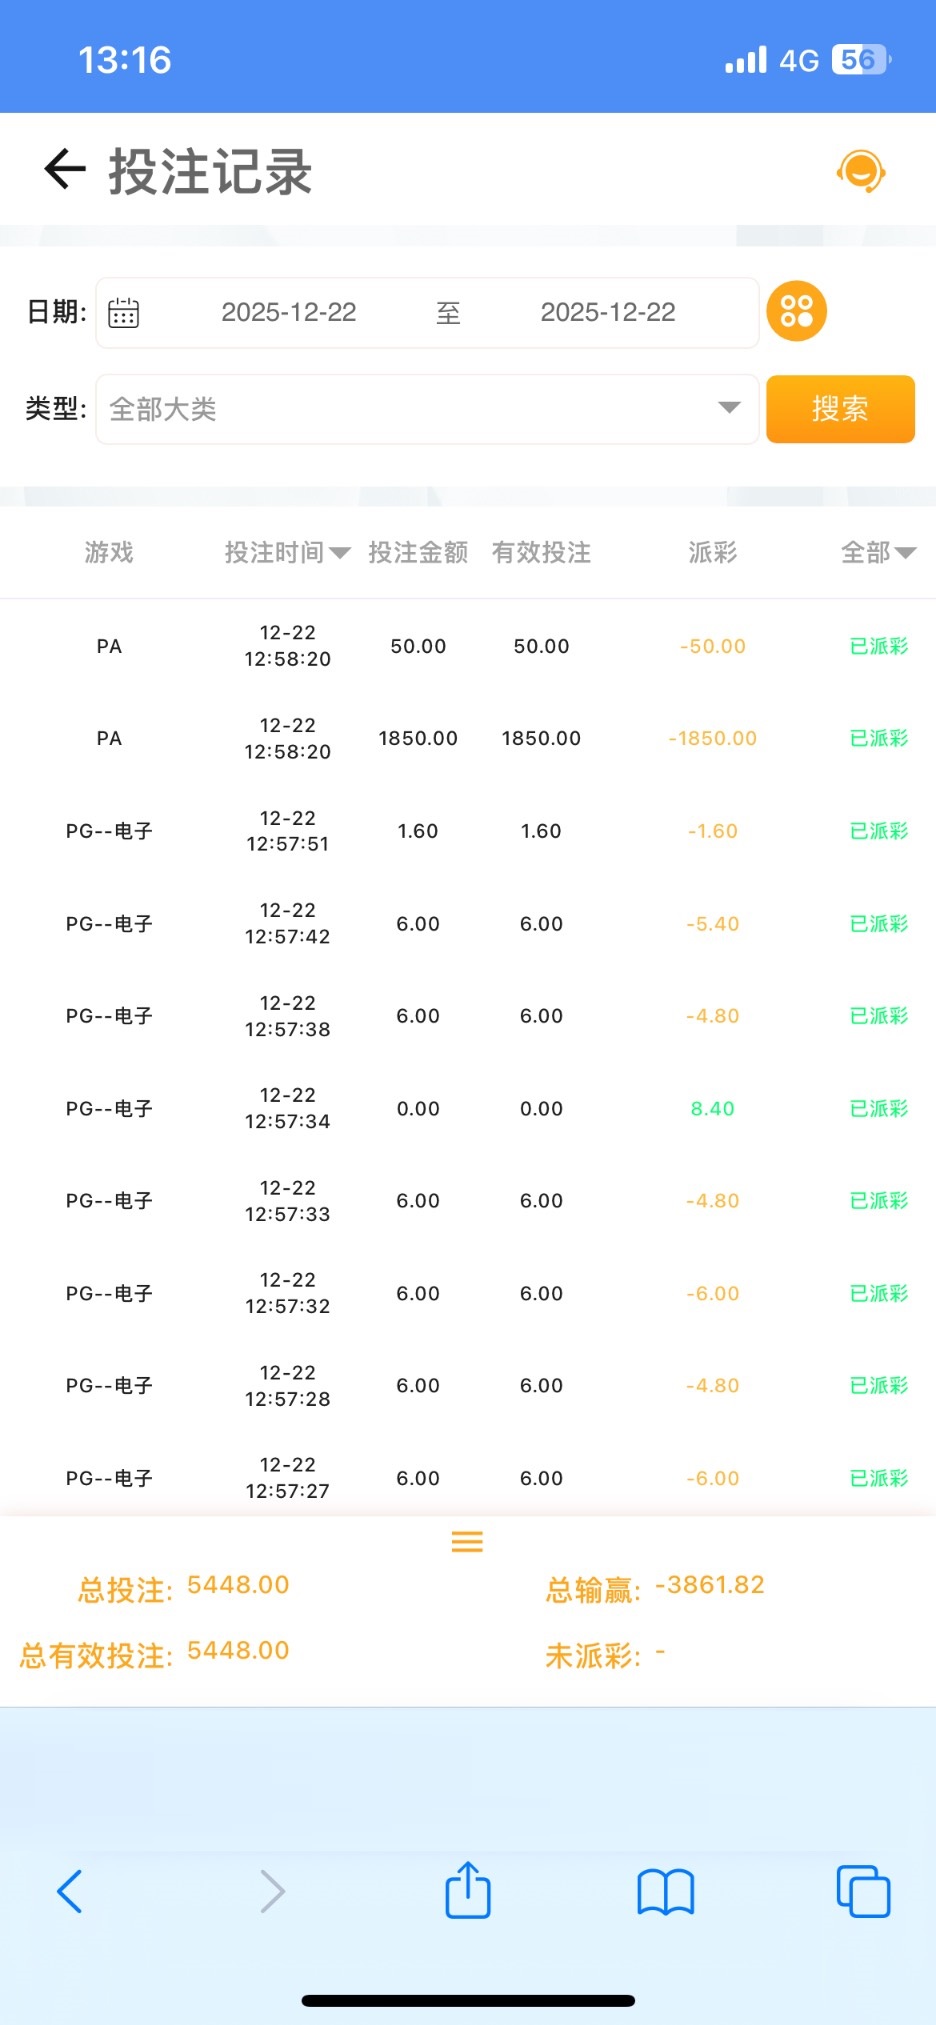936x2025 pixels.
Task: Open the 全部 status filter dropdown
Action: [877, 553]
